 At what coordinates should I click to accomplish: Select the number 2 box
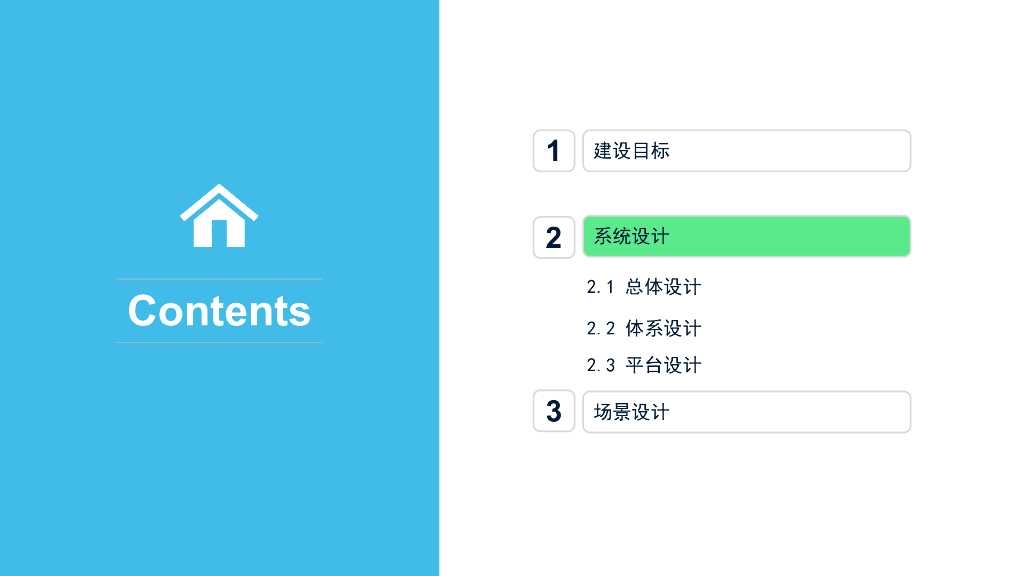[x=554, y=237]
